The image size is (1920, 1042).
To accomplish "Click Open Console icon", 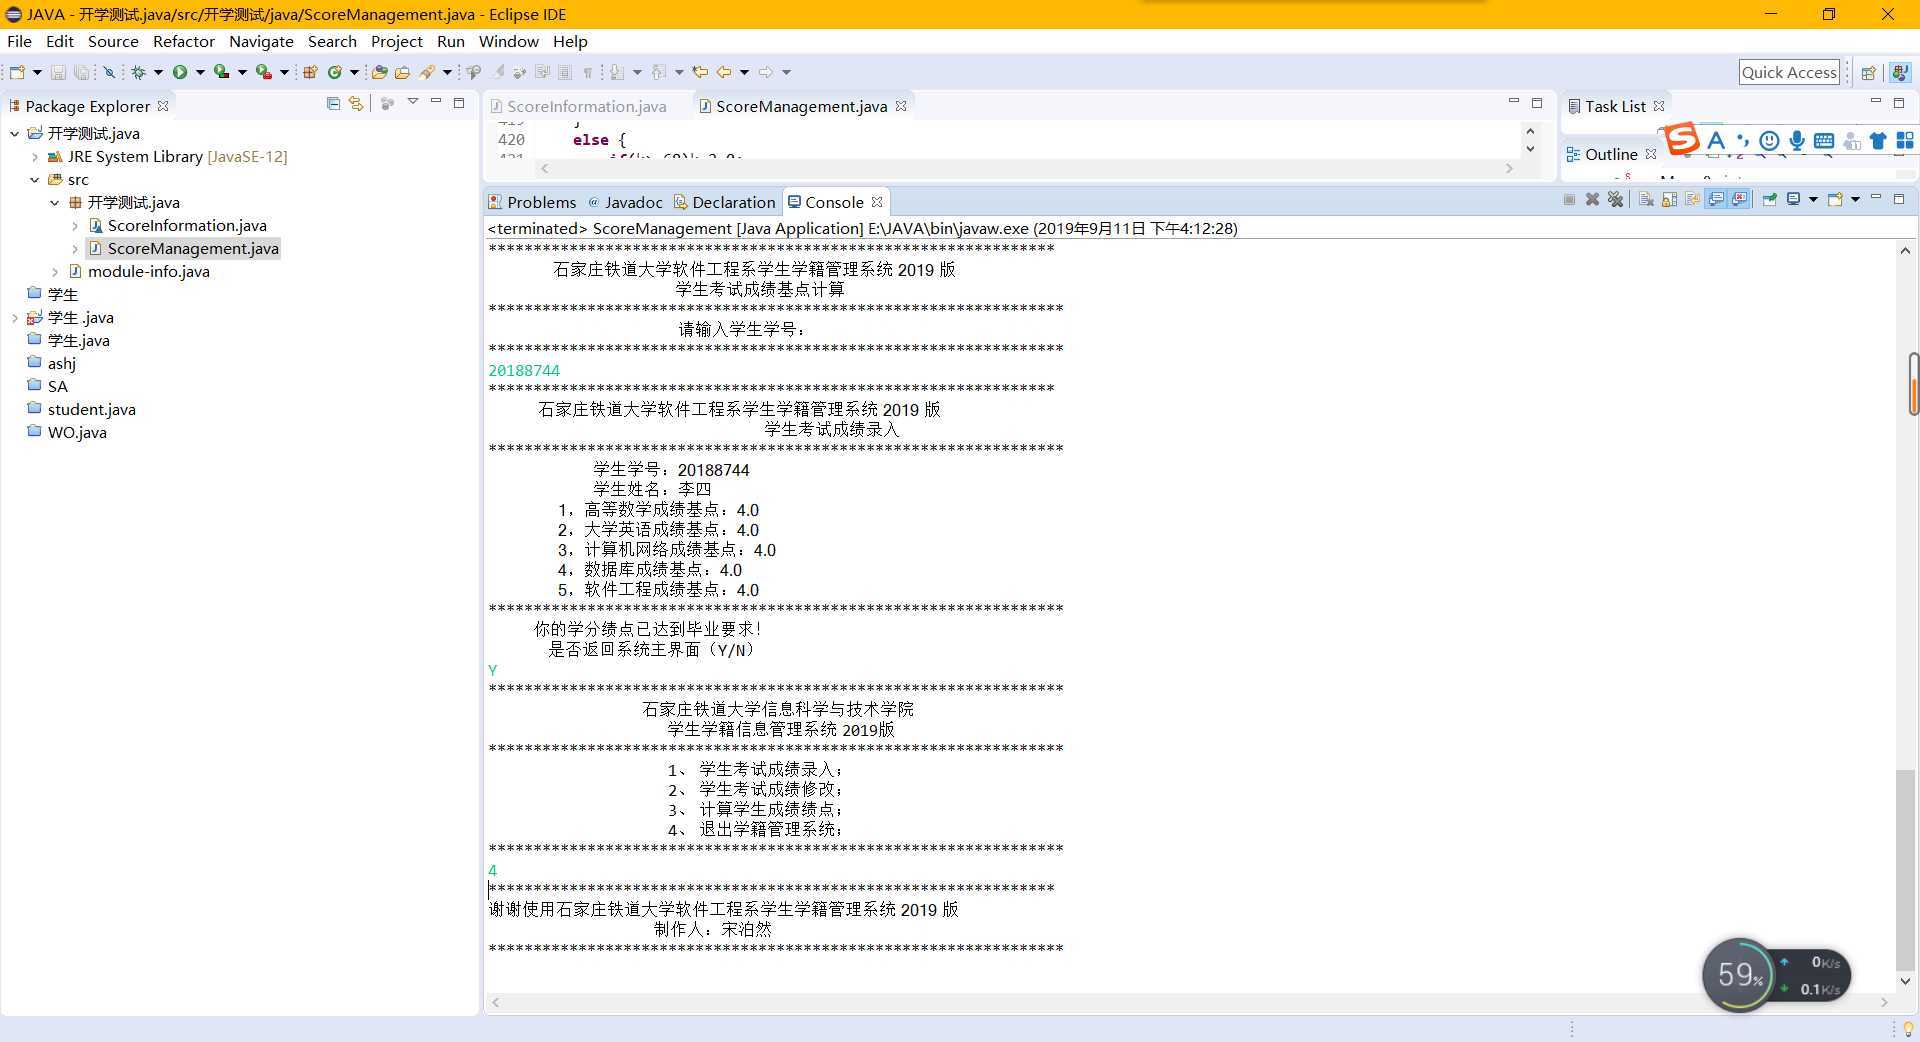I will (x=1835, y=199).
